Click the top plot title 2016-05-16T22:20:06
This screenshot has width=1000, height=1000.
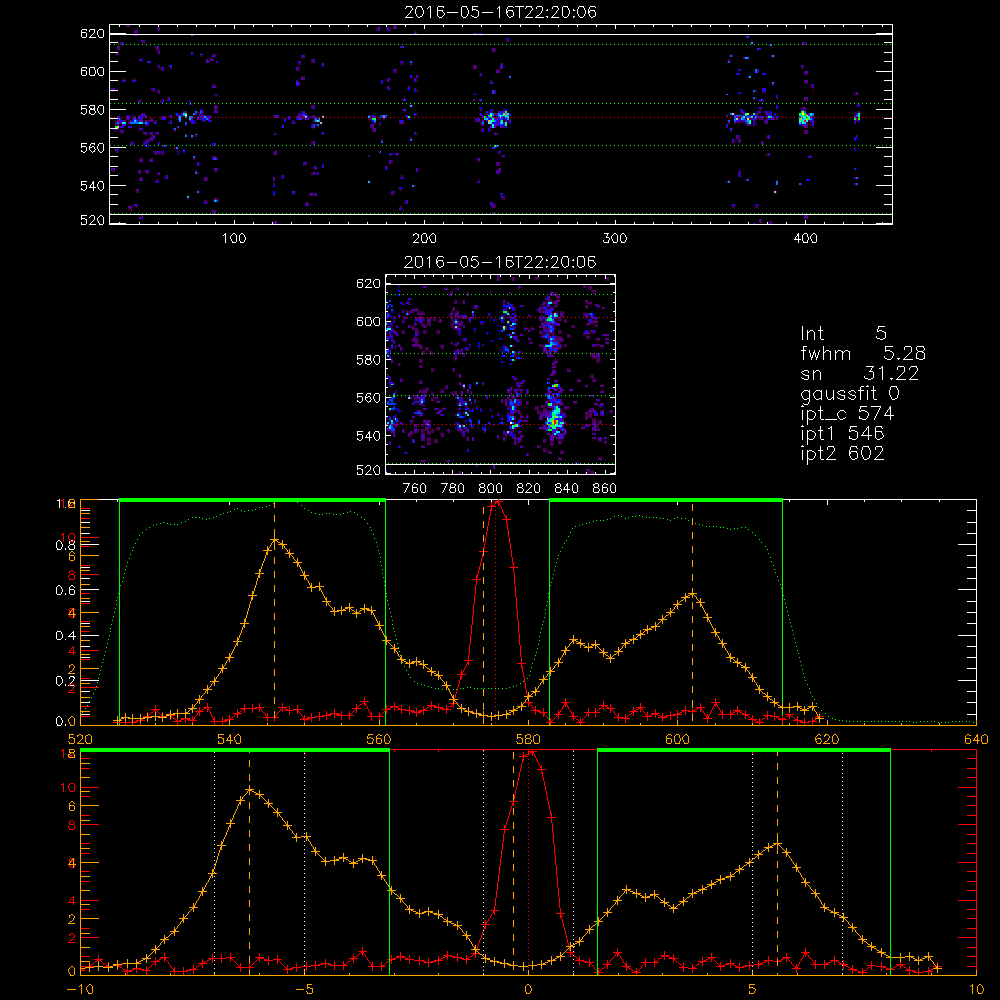pos(500,11)
